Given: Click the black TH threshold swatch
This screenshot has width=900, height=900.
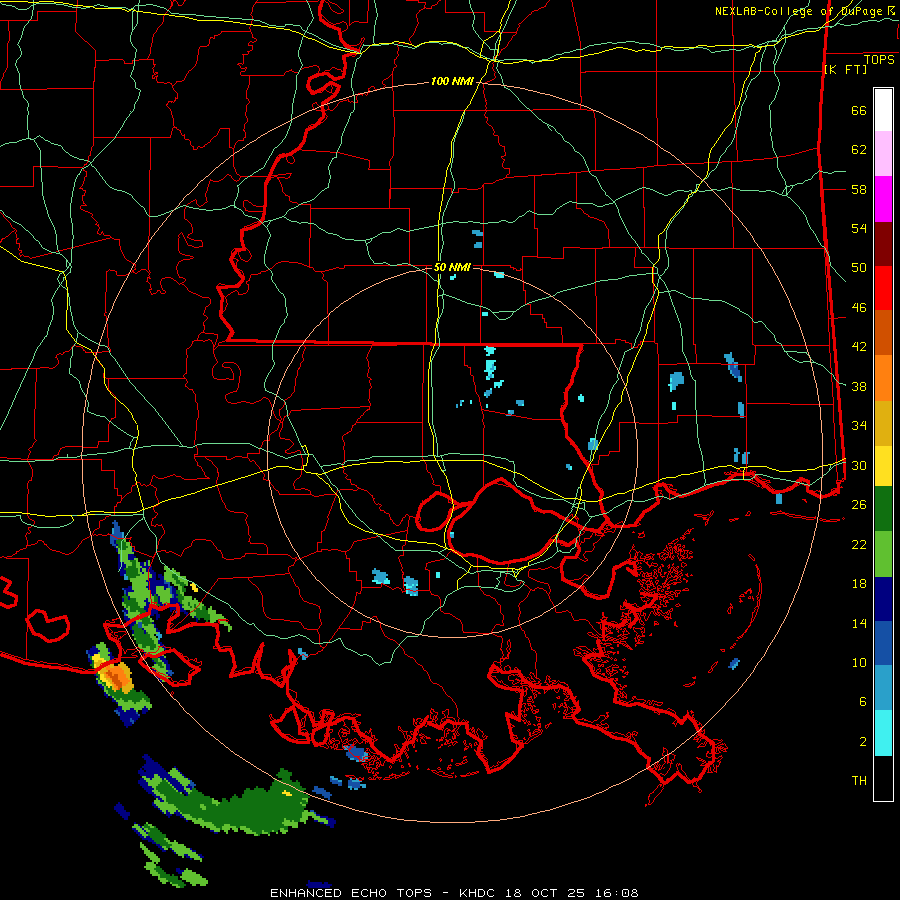Looking at the screenshot, I should [x=883, y=778].
